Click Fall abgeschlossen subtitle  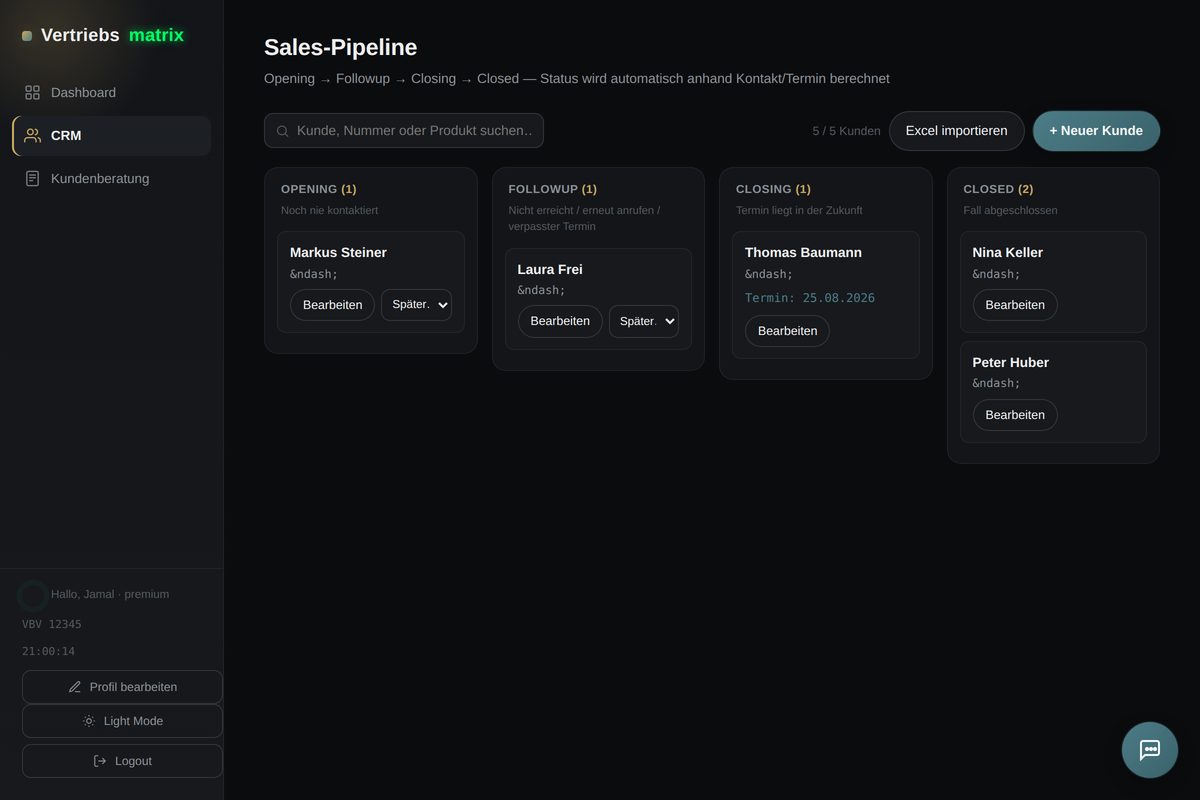click(1010, 210)
